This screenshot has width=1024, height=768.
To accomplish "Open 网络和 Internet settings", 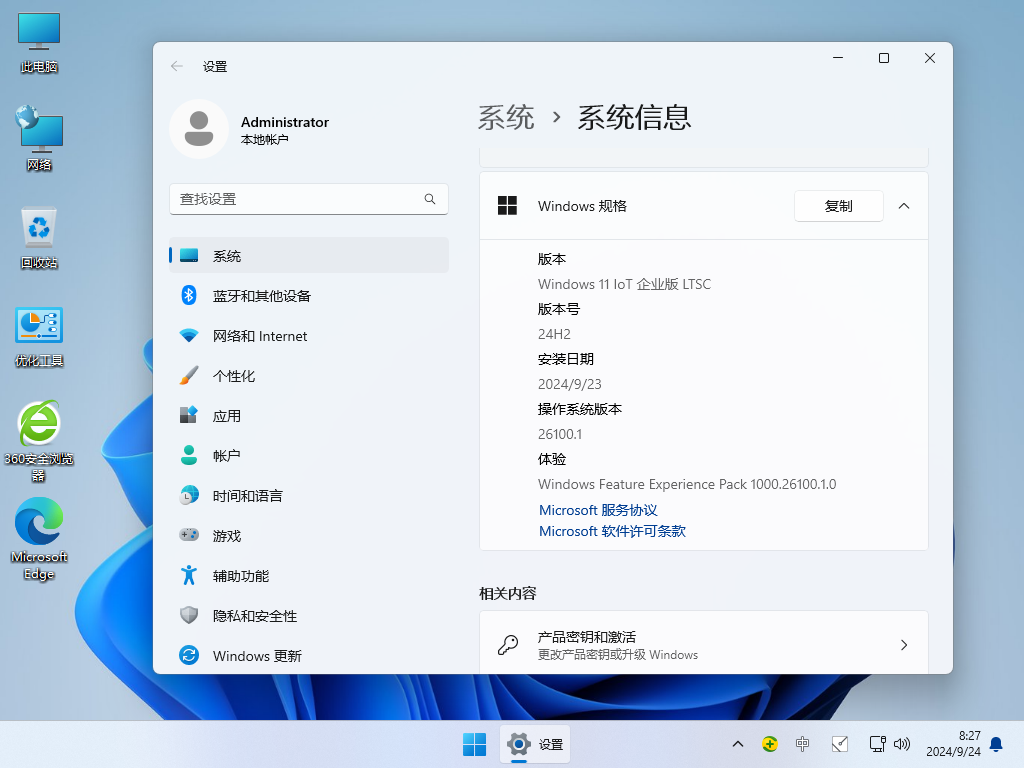I will 309,336.
